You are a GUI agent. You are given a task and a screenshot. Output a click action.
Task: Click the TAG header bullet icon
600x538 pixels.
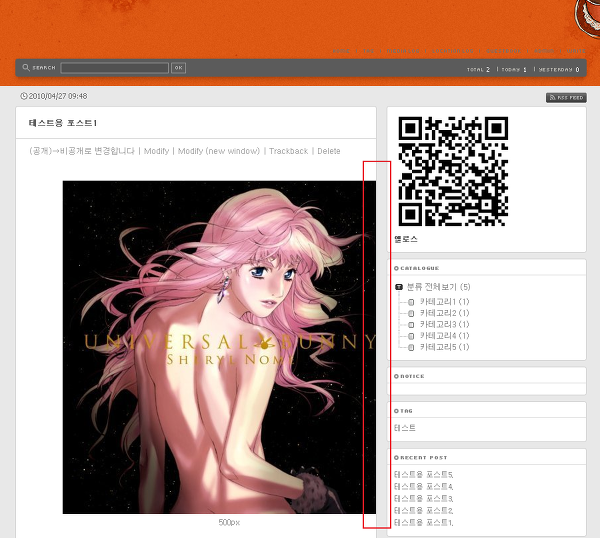coord(396,411)
